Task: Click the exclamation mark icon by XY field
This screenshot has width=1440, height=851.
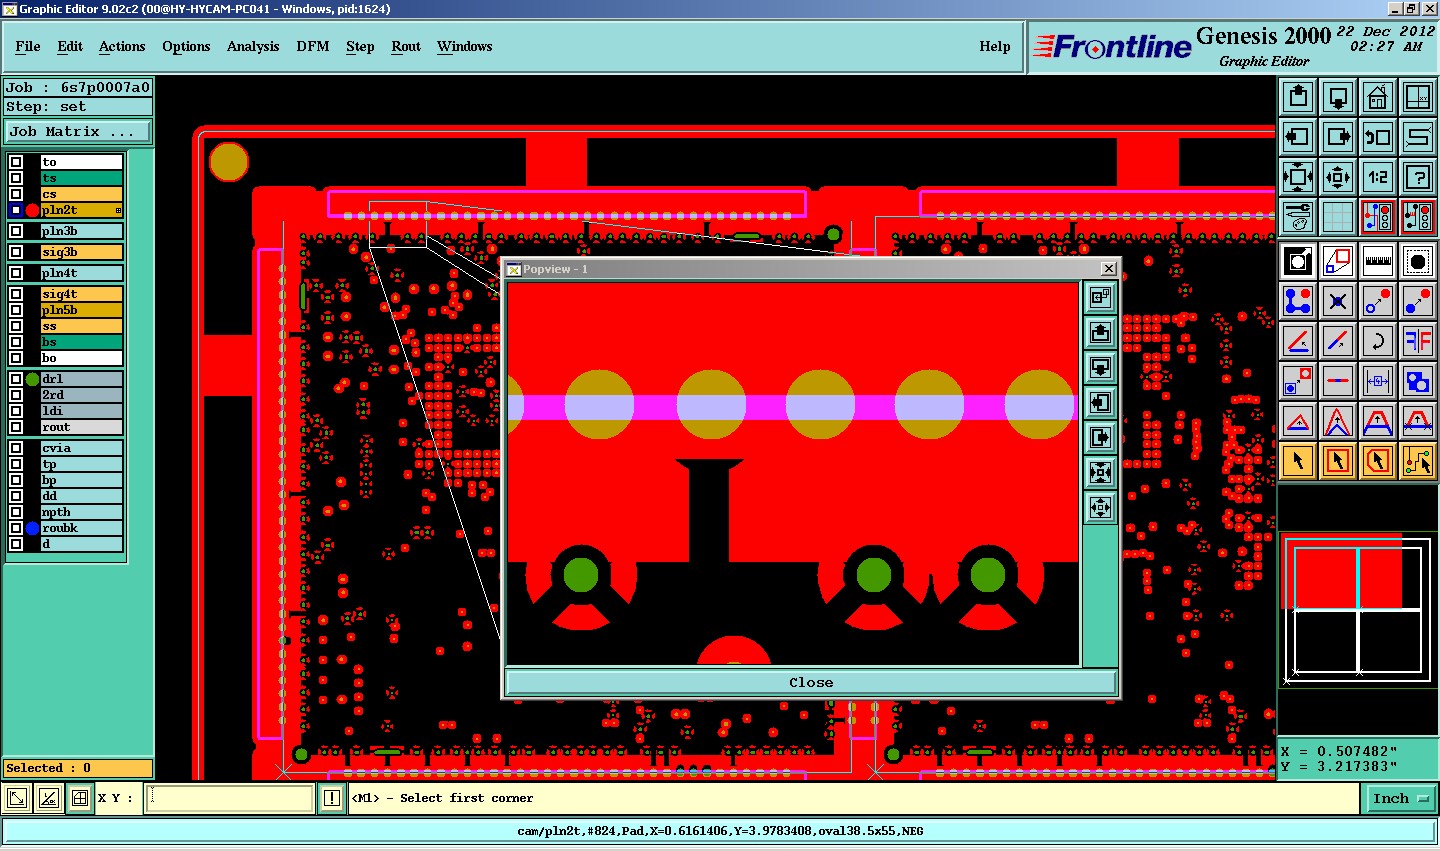Action: pyautogui.click(x=332, y=798)
